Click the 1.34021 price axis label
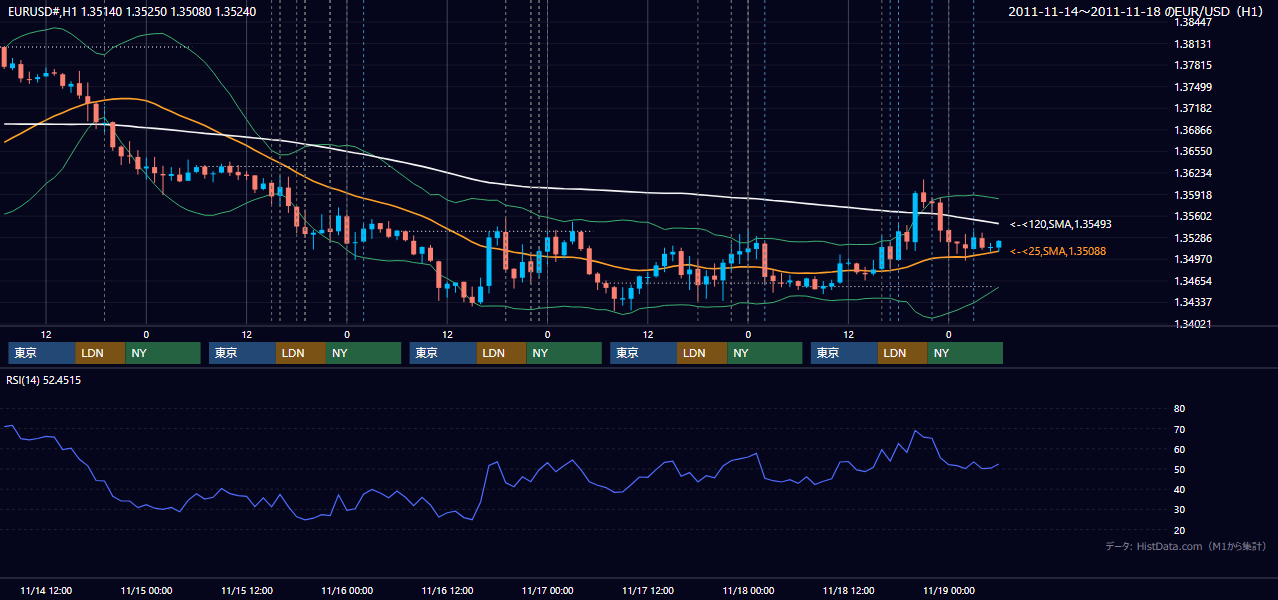 [1193, 324]
